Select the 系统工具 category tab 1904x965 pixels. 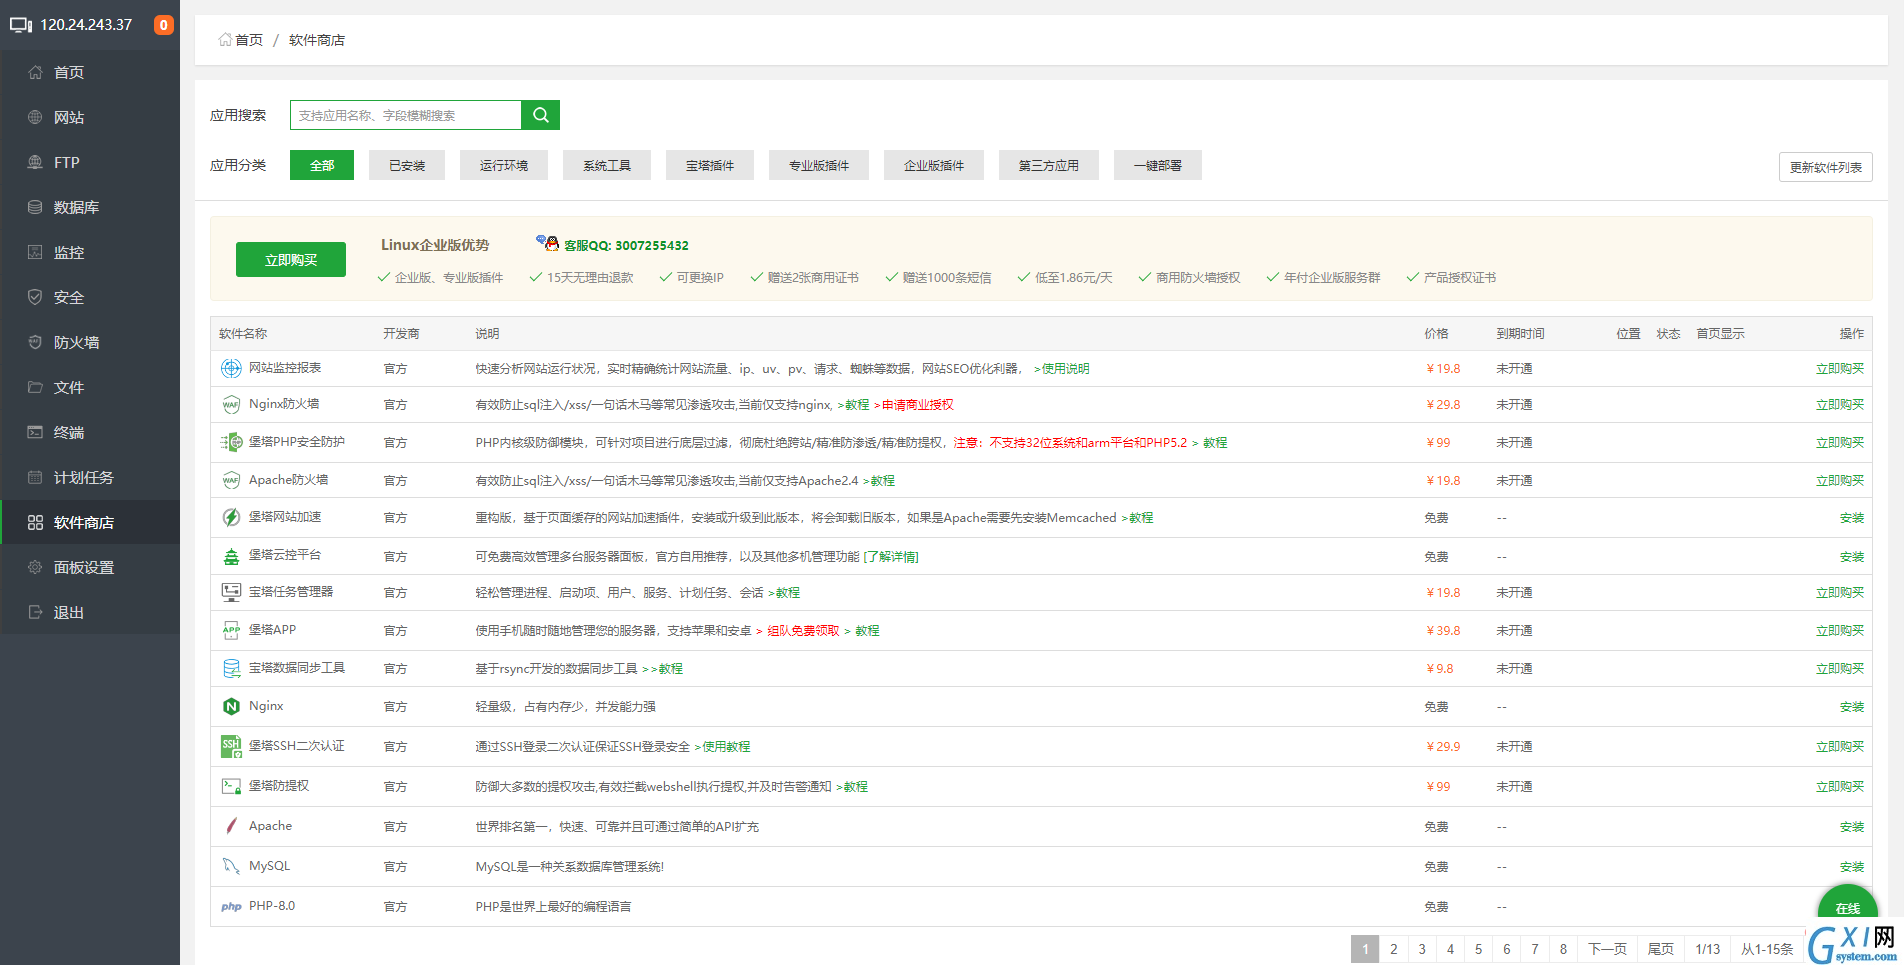tap(607, 165)
